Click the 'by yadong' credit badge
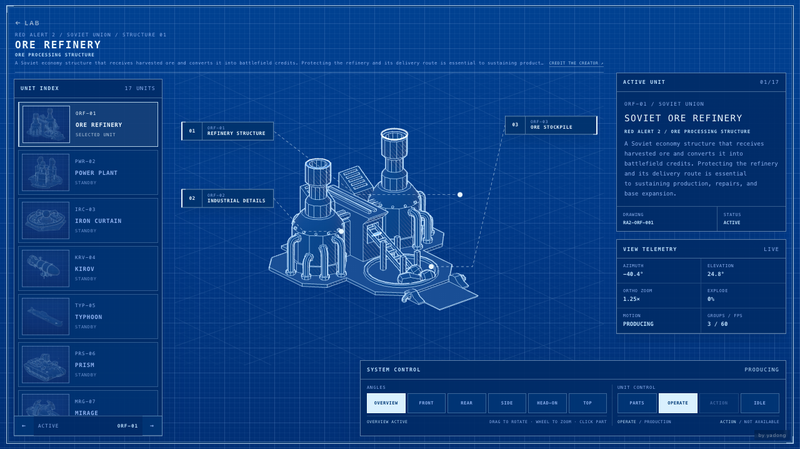The width and height of the screenshot is (800, 449). 772,435
